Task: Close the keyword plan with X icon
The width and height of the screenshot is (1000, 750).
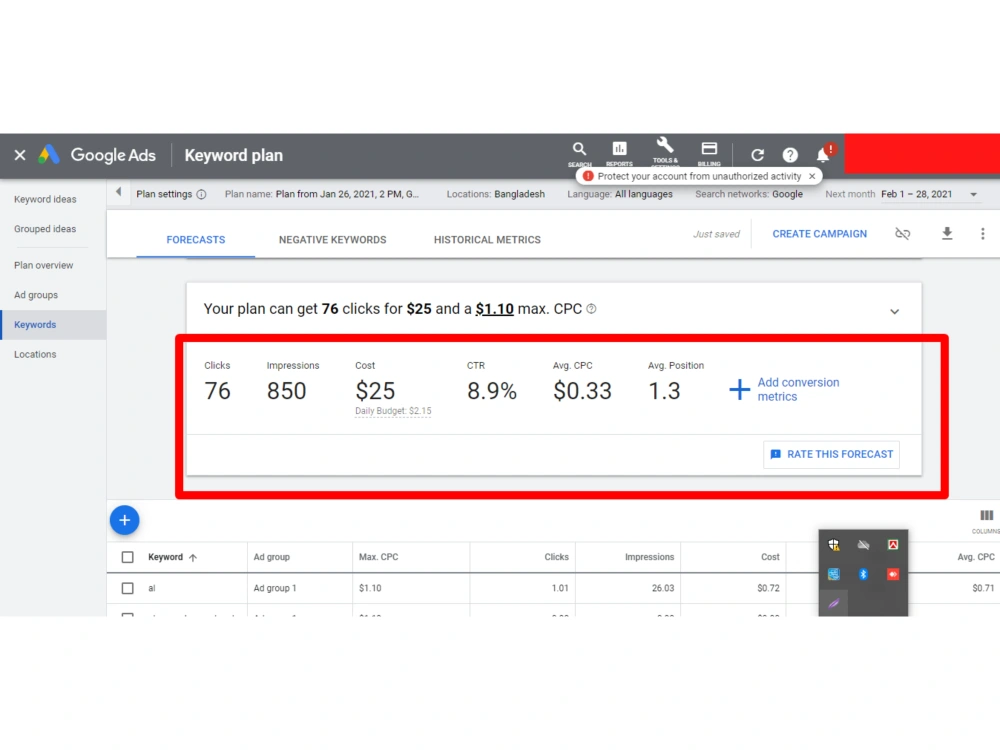Action: (20, 155)
